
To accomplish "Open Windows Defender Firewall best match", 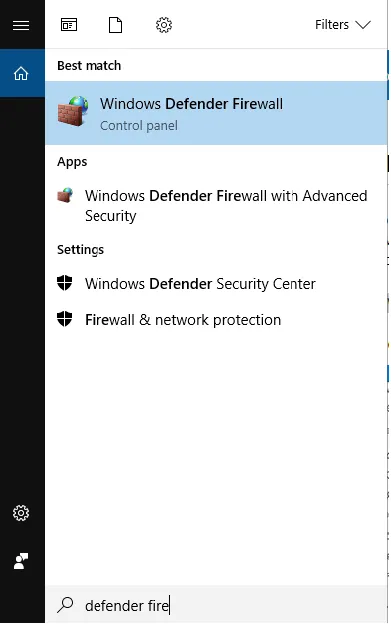I will (x=216, y=113).
